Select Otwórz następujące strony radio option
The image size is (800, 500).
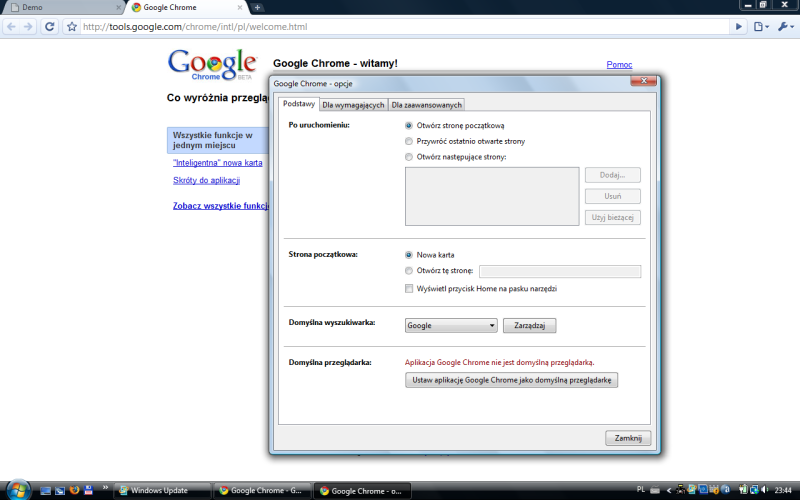(x=456, y=157)
